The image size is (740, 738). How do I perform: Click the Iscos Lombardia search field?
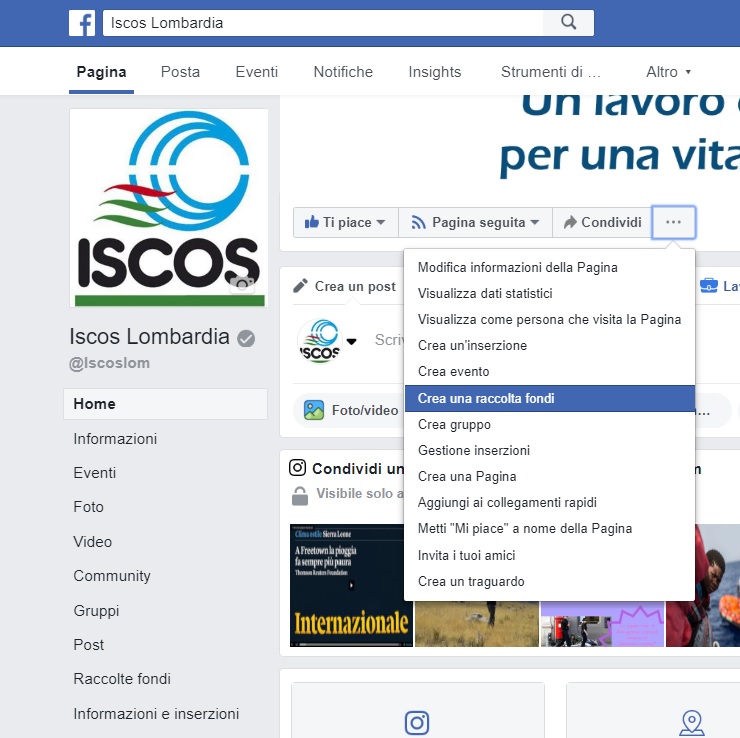pos(323,23)
